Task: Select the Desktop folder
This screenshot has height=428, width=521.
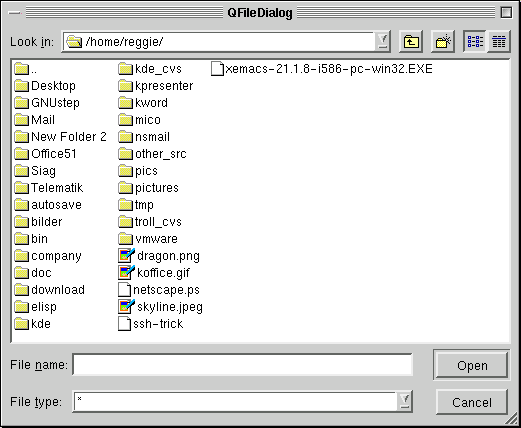Action: point(45,86)
